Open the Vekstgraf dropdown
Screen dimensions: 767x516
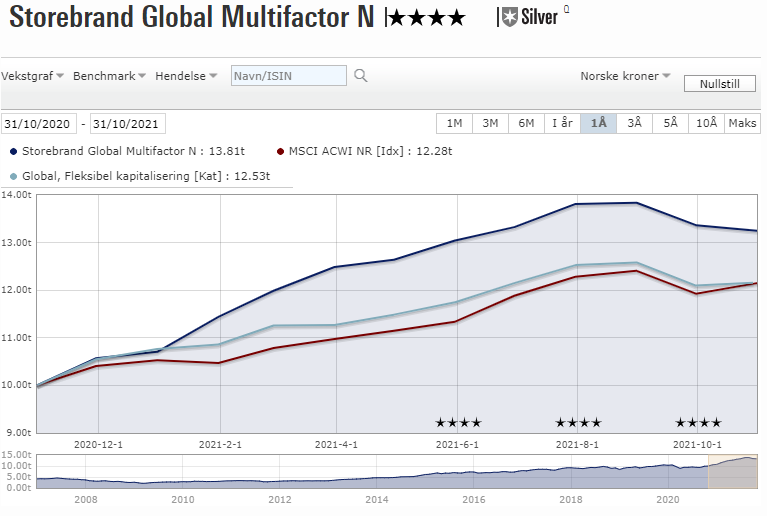[32, 76]
